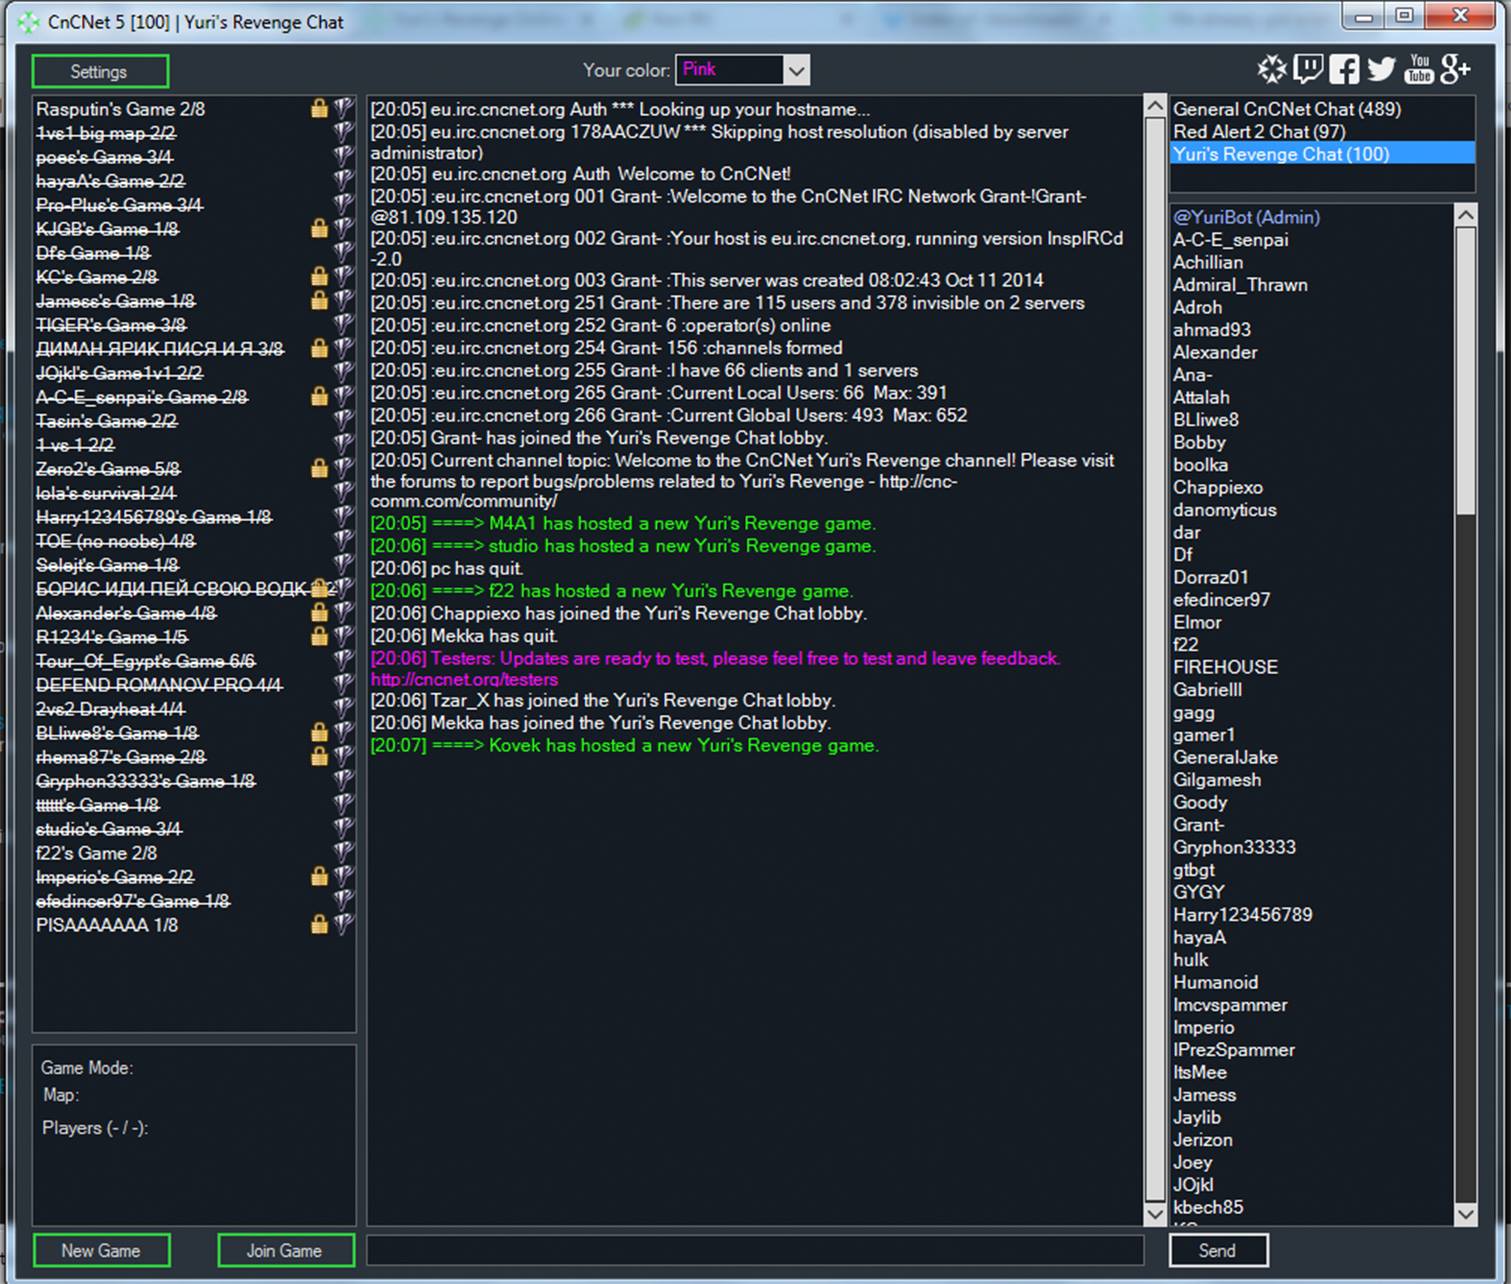The height and width of the screenshot is (1284, 1511).
Task: Click the lock icon on R1234's Game row
Action: tap(319, 636)
